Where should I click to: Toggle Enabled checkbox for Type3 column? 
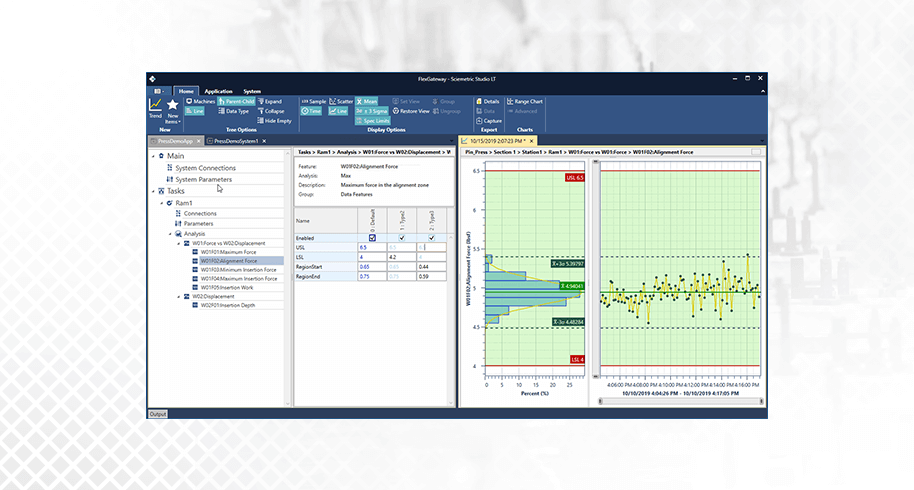tap(431, 238)
